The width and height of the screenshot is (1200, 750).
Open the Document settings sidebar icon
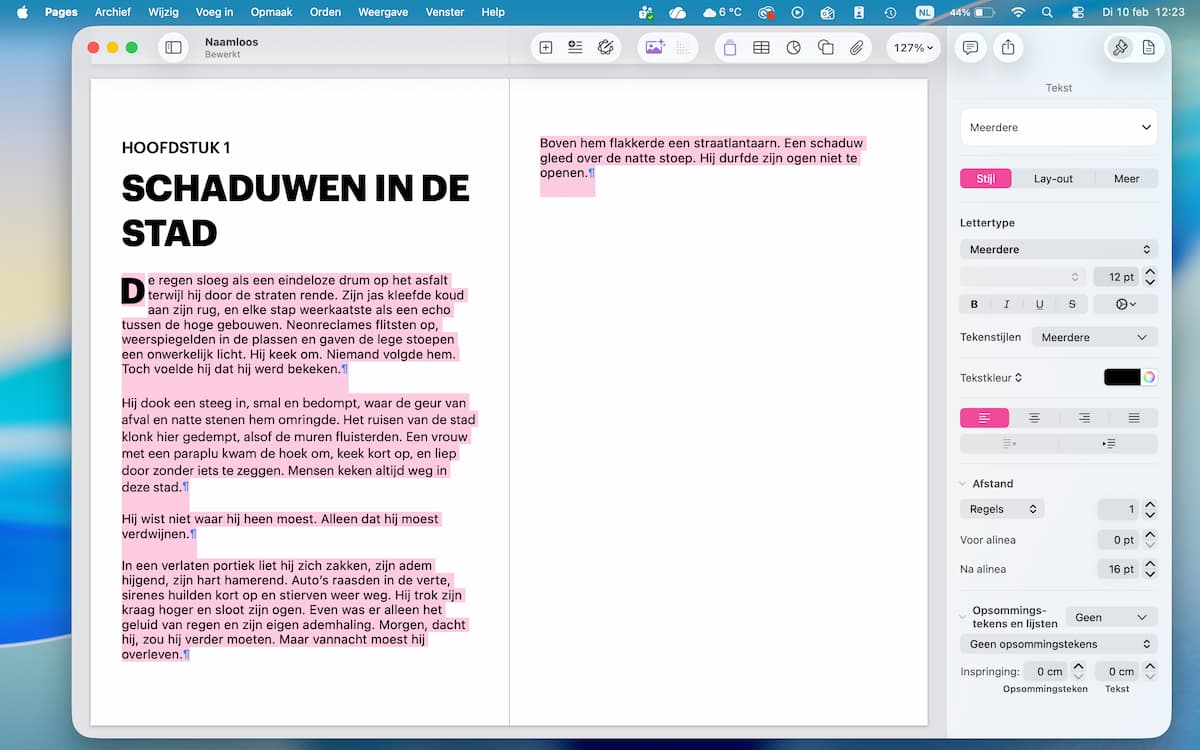point(1148,47)
